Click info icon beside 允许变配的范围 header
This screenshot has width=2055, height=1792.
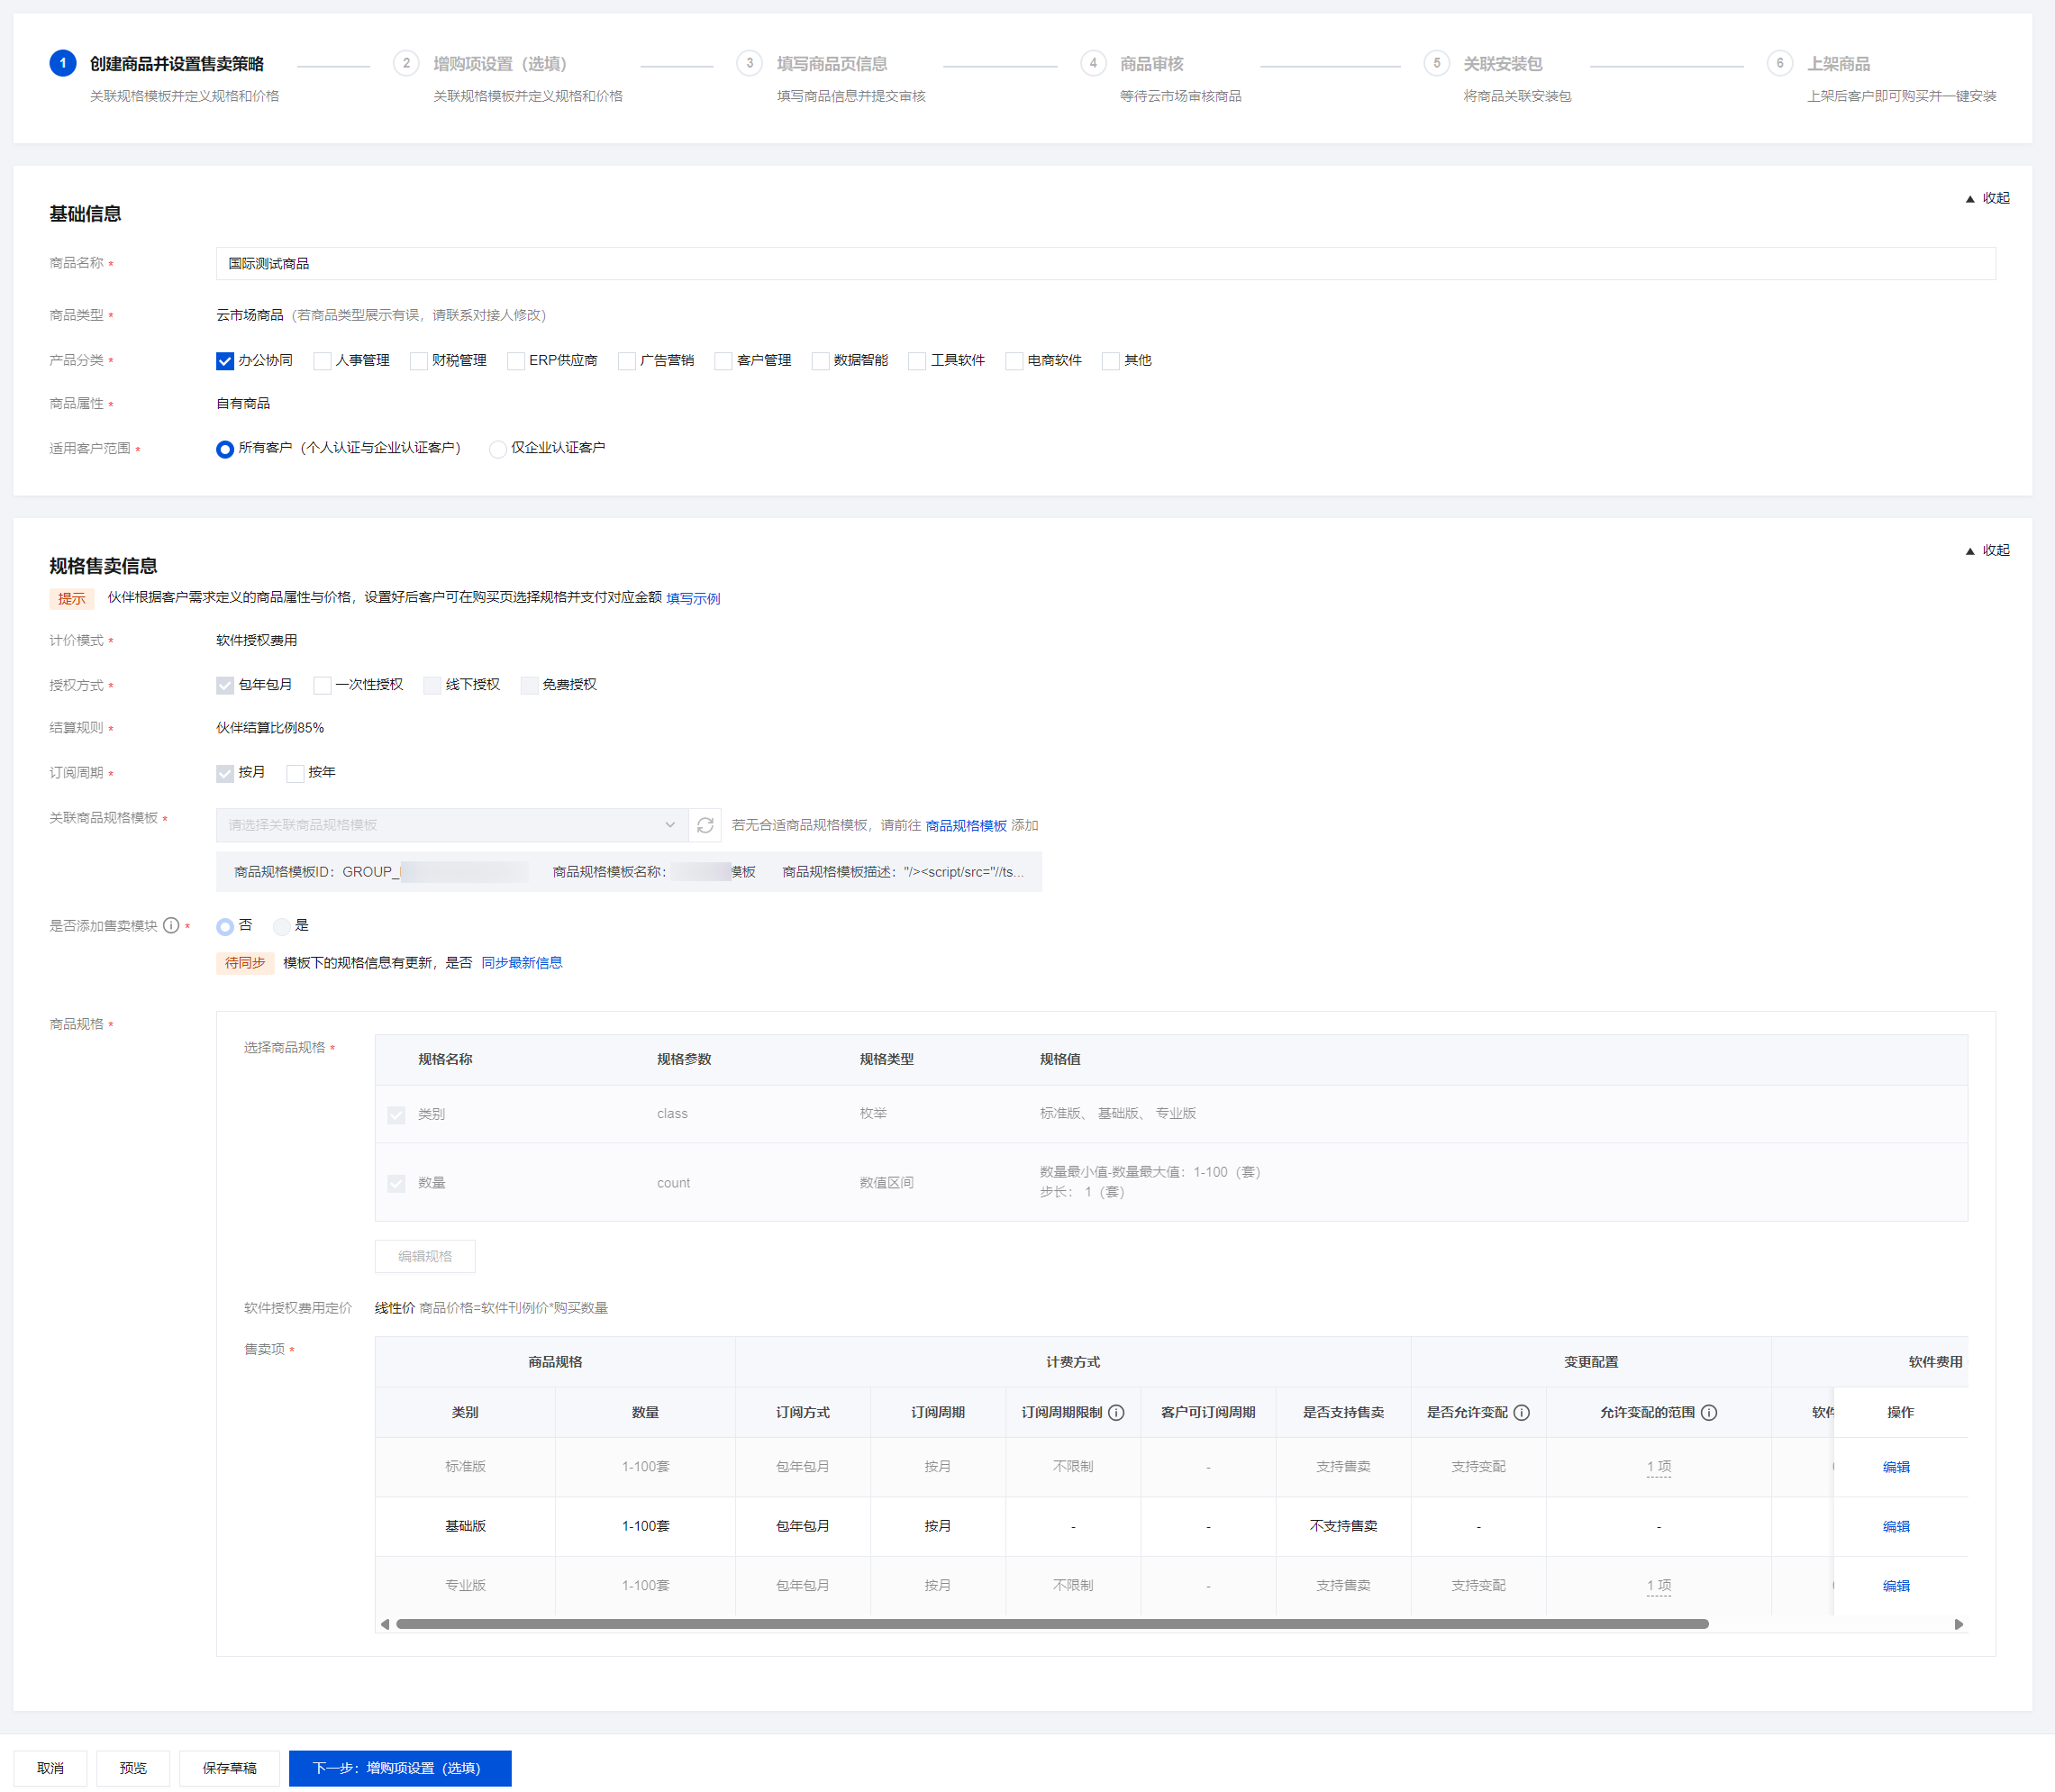click(1709, 1412)
